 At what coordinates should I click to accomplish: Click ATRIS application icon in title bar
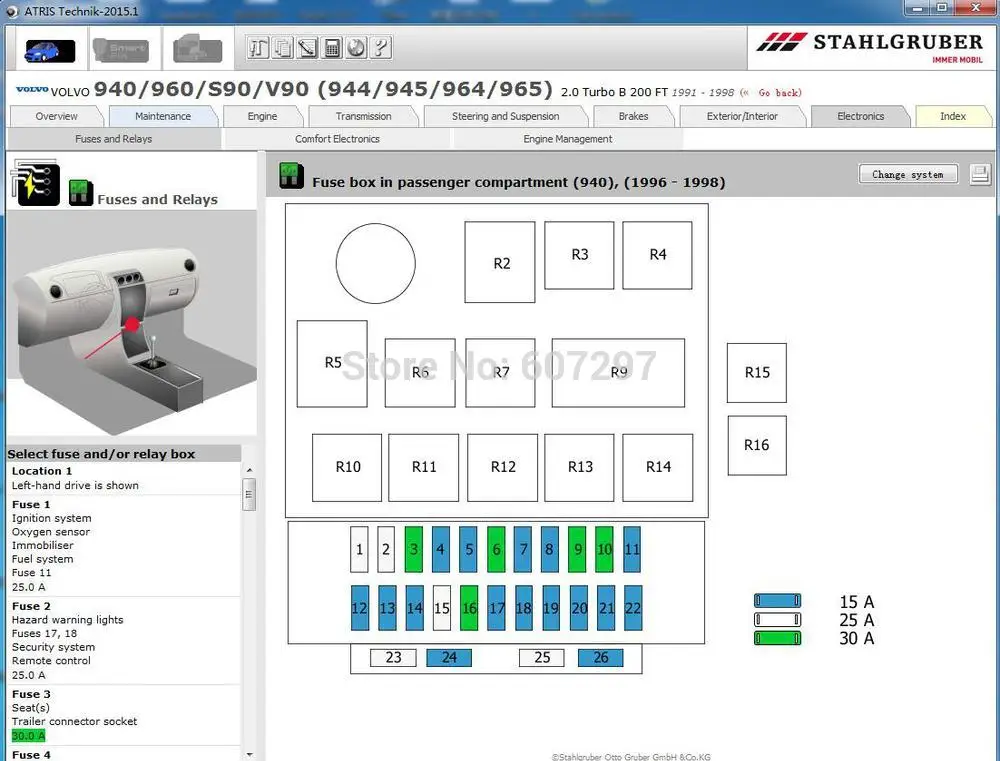pyautogui.click(x=13, y=11)
